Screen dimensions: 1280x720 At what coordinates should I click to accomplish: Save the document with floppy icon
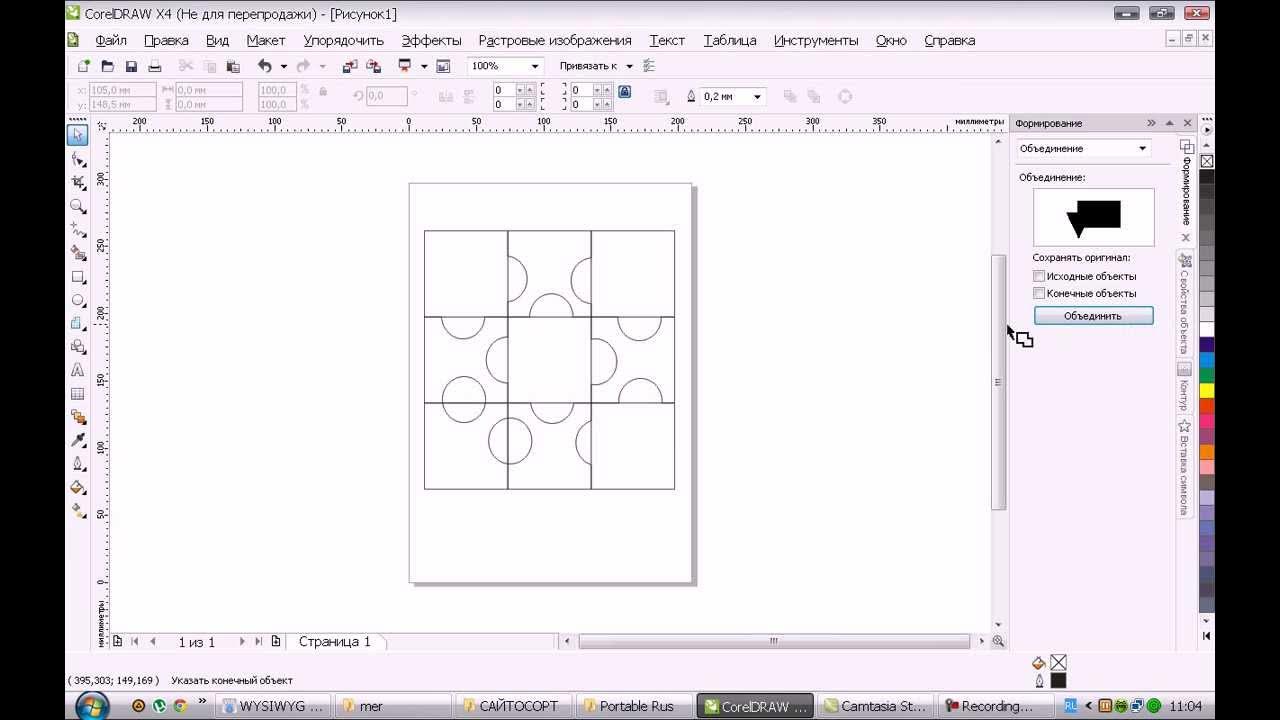coord(131,66)
